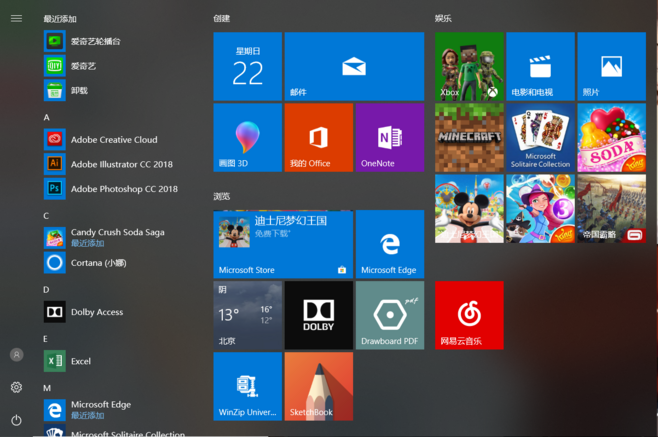658x437 pixels.
Task: Launch Dolby Access from app list
Action: pyautogui.click(x=113, y=312)
